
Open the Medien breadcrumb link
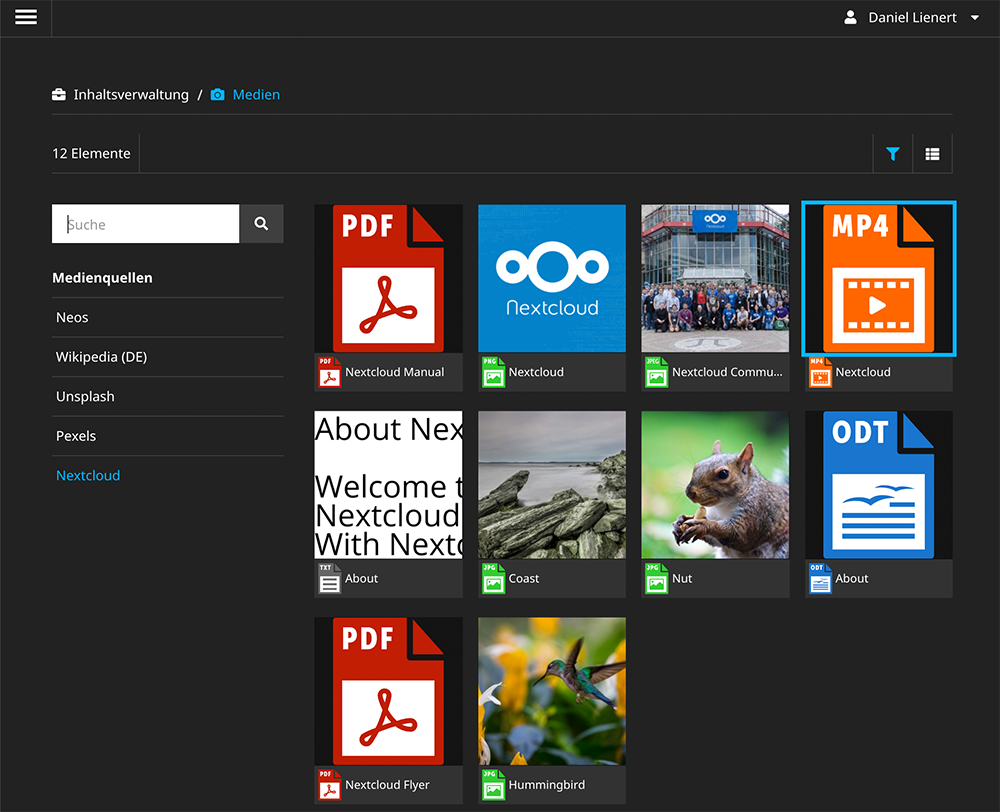[x=256, y=94]
